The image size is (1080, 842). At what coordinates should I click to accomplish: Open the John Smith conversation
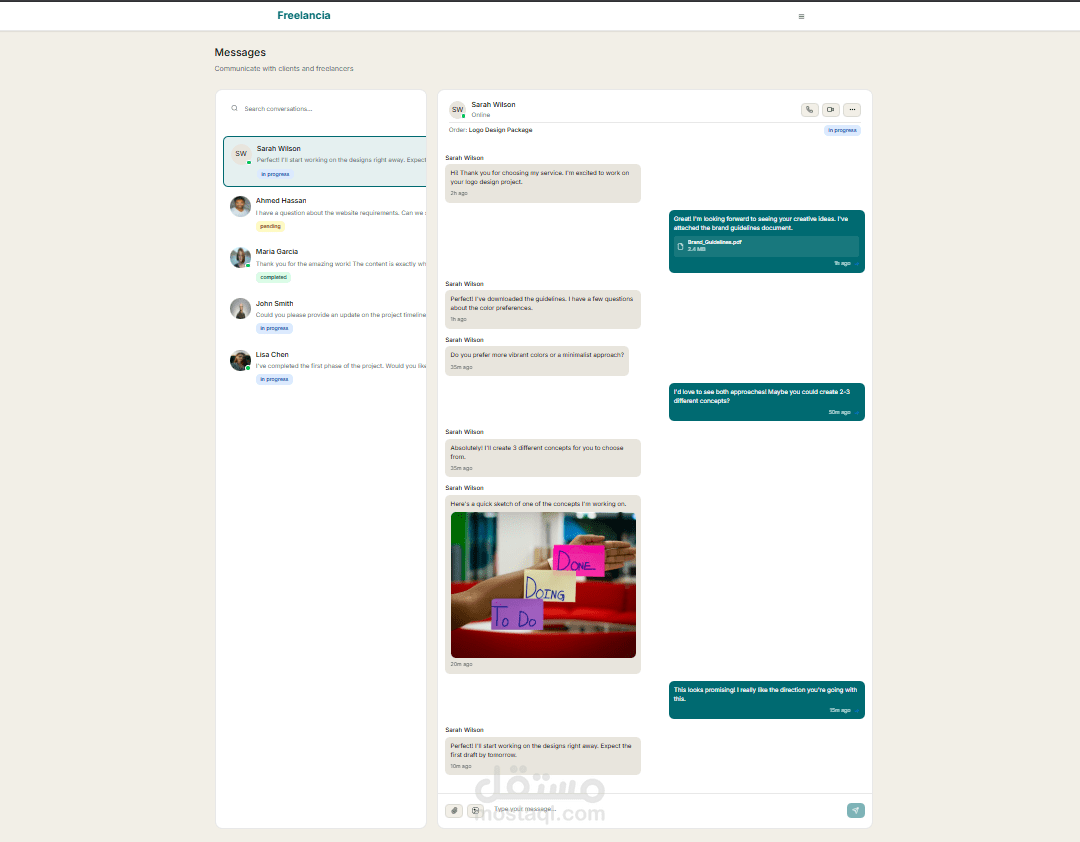coord(325,315)
